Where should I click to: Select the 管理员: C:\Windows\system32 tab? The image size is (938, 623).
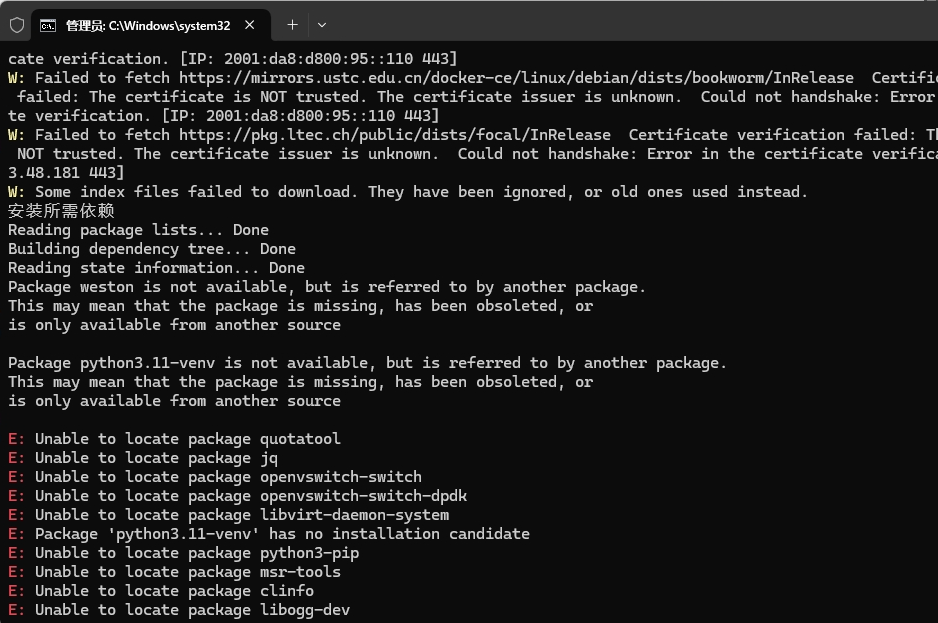[150, 25]
